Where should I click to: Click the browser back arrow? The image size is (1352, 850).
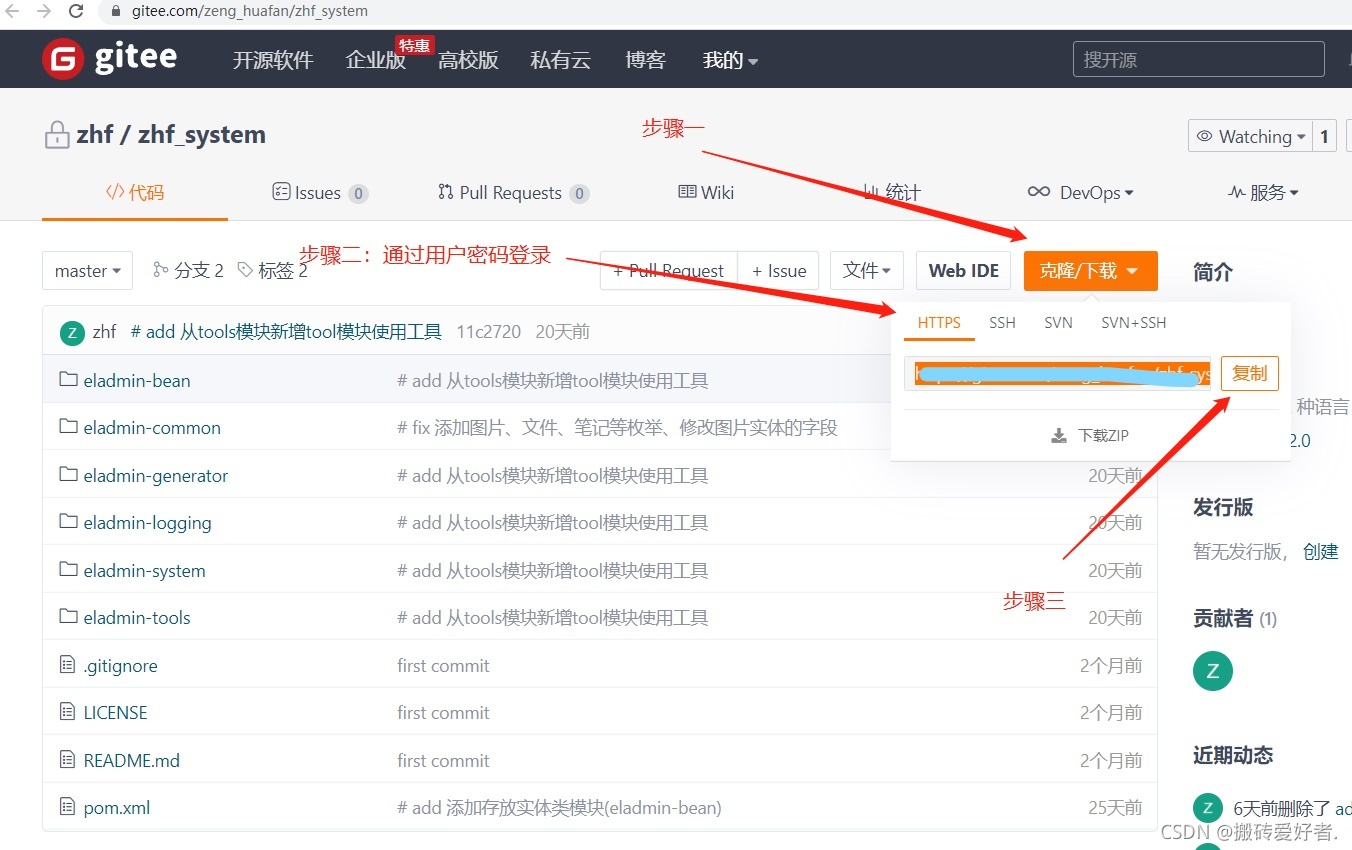point(13,11)
